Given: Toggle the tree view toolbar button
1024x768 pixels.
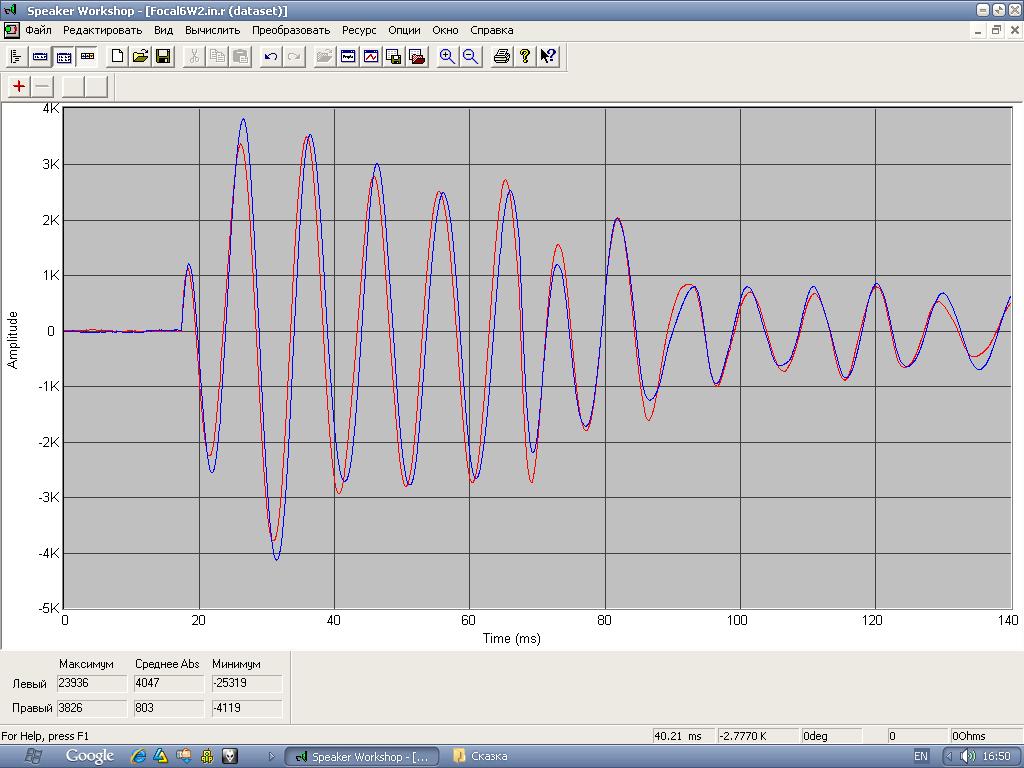Looking at the screenshot, I should (16, 57).
